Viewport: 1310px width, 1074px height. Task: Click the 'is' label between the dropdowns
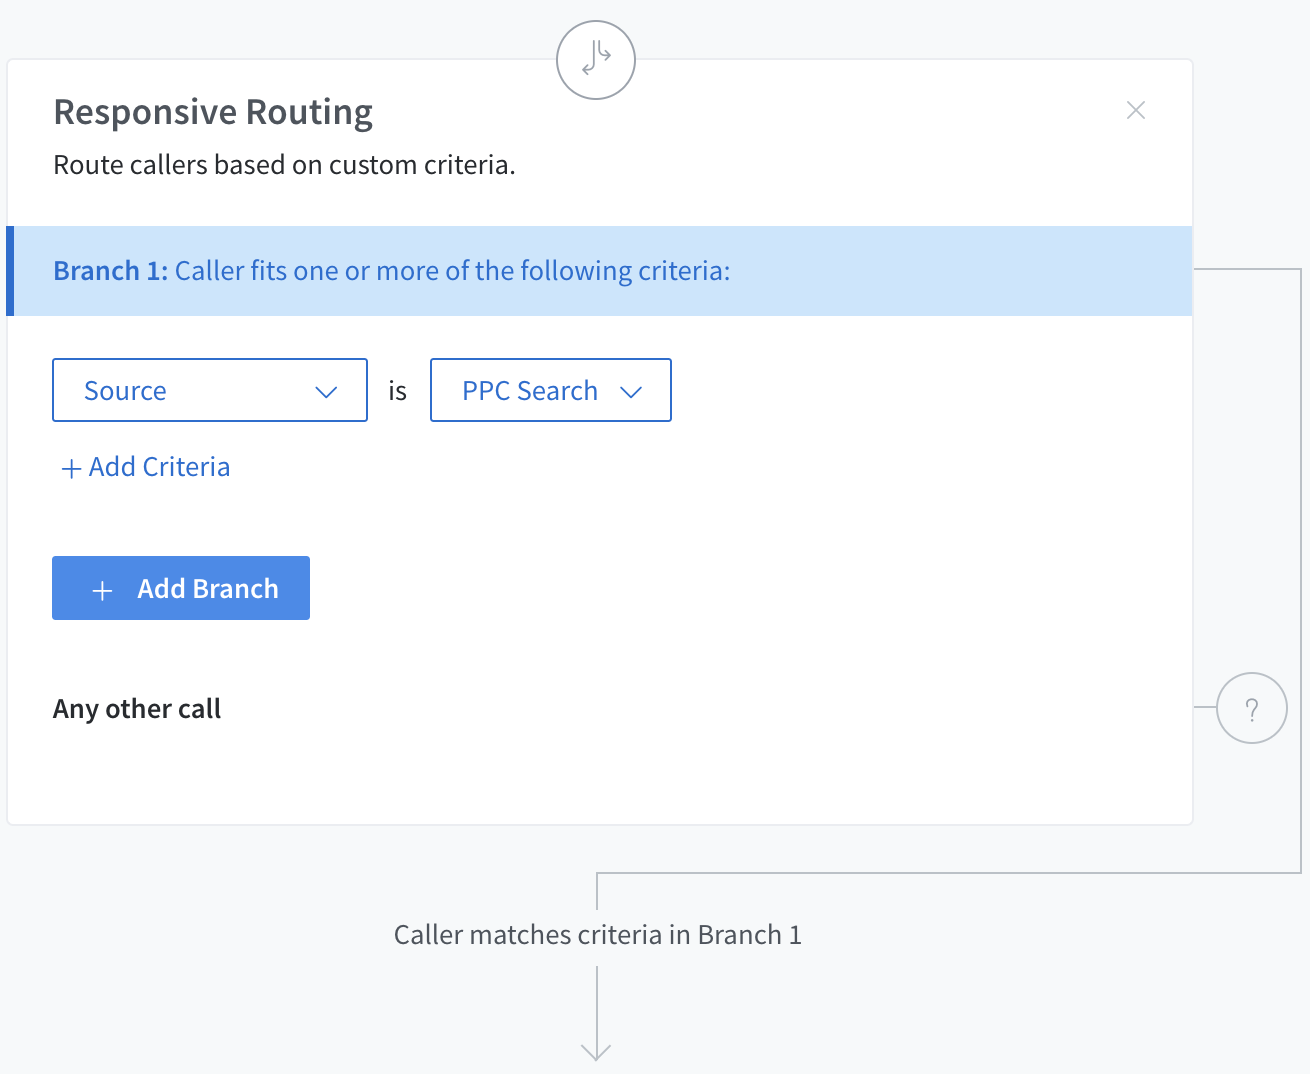point(396,390)
